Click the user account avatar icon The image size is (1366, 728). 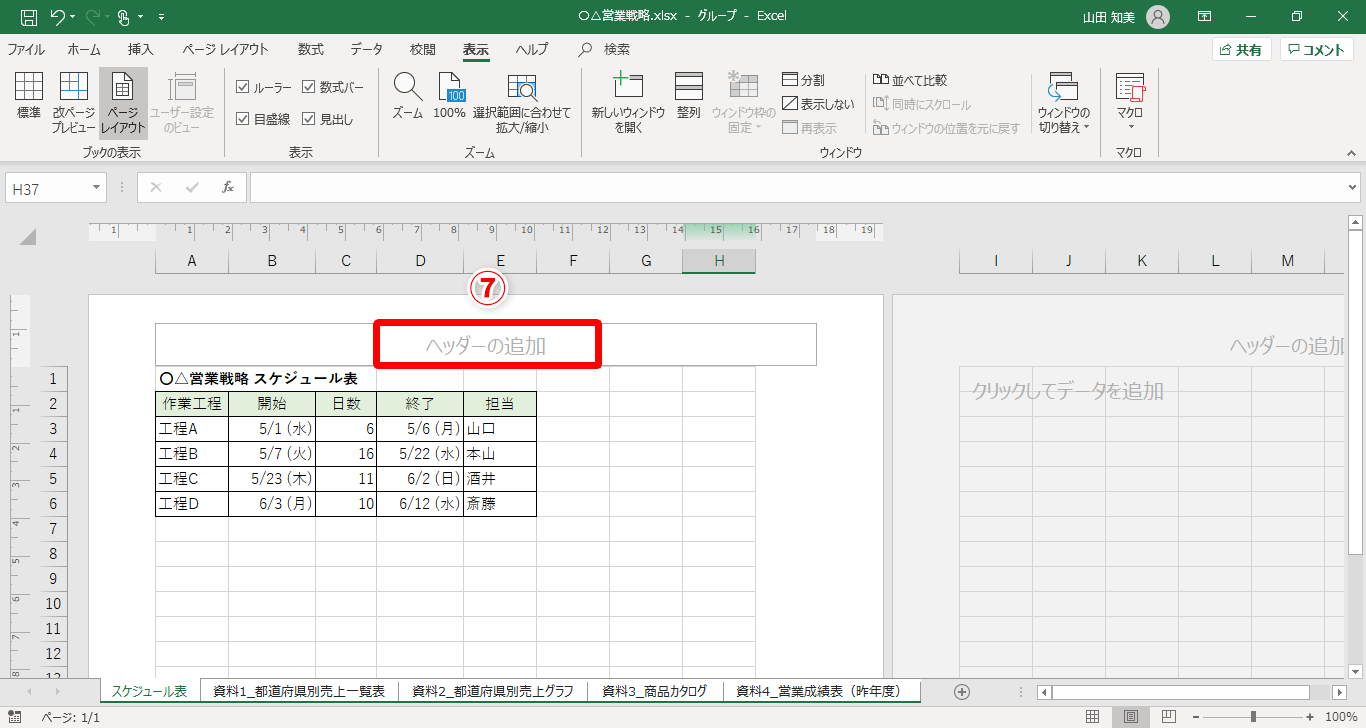(x=1157, y=16)
